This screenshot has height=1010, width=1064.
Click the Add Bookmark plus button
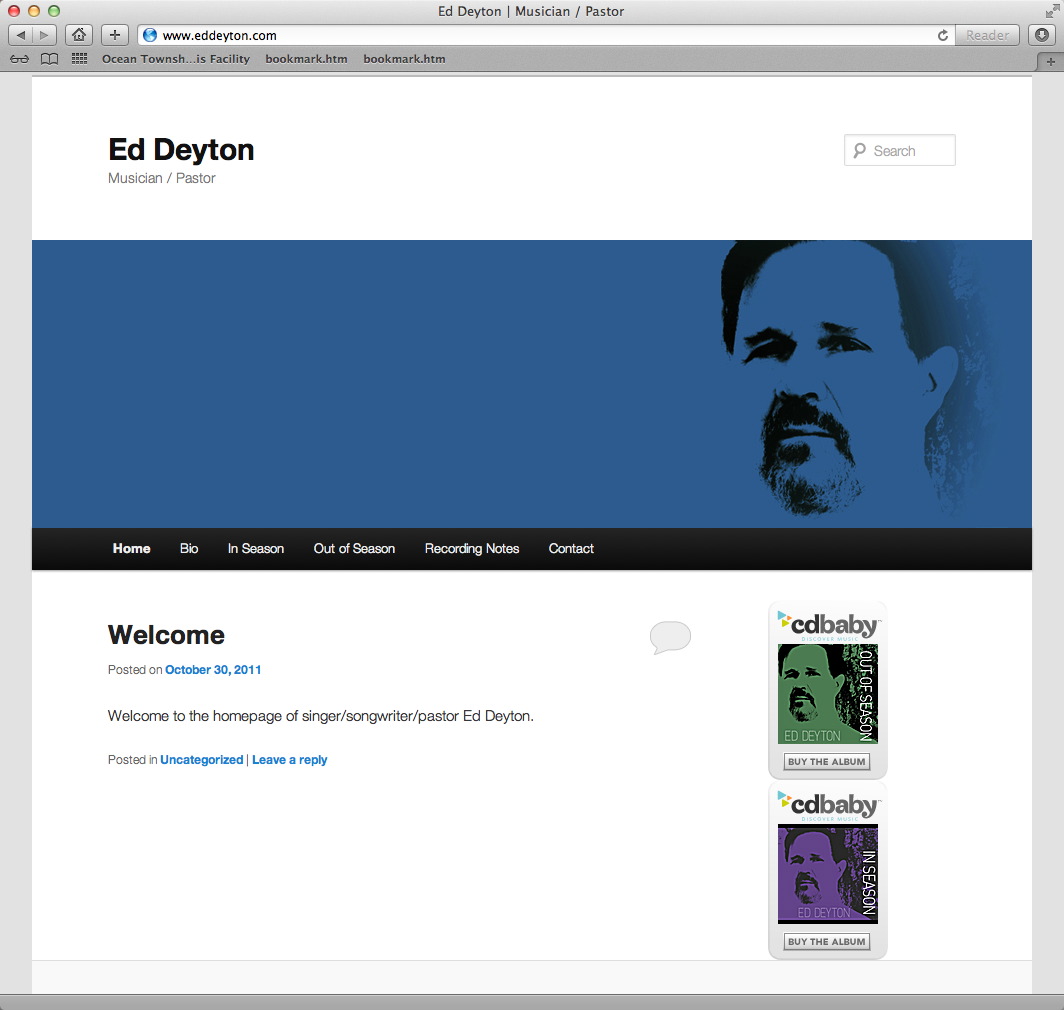(115, 35)
